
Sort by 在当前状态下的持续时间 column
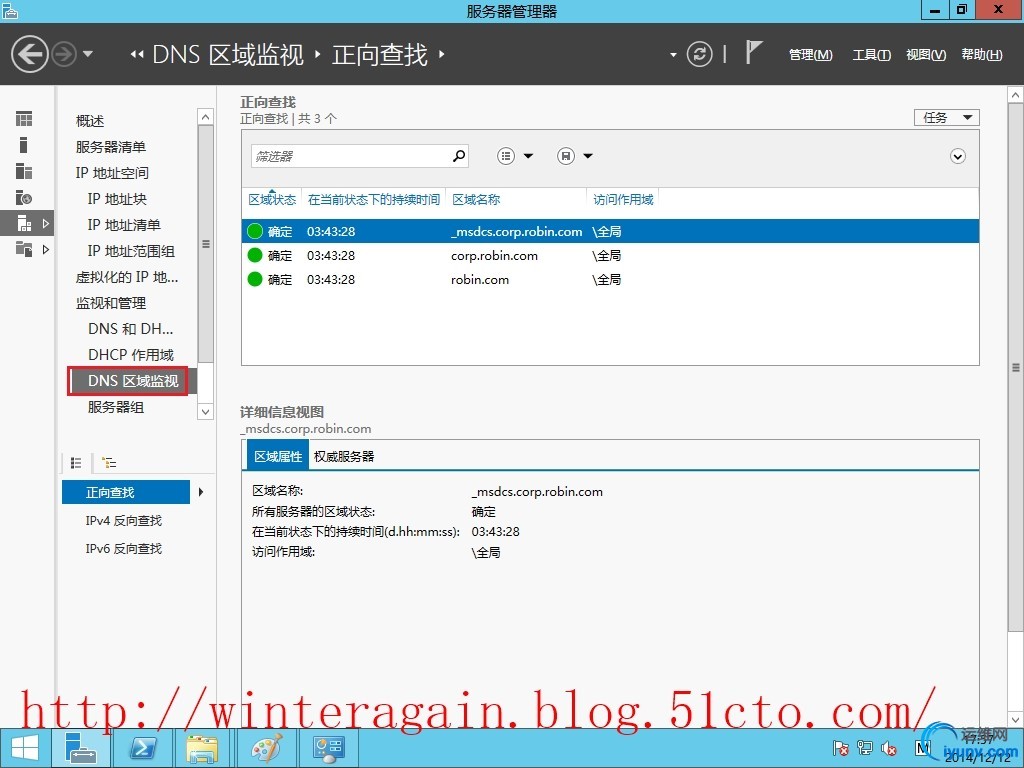coord(374,199)
